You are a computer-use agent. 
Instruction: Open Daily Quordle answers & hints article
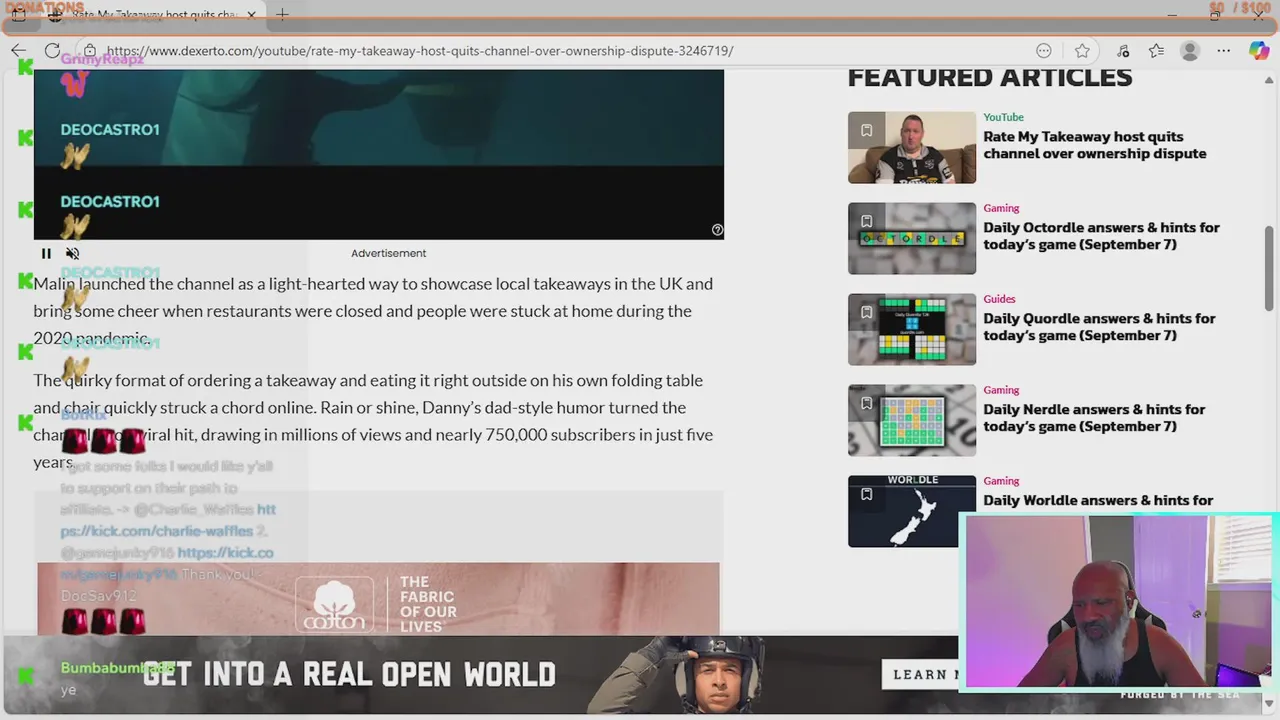(1099, 327)
